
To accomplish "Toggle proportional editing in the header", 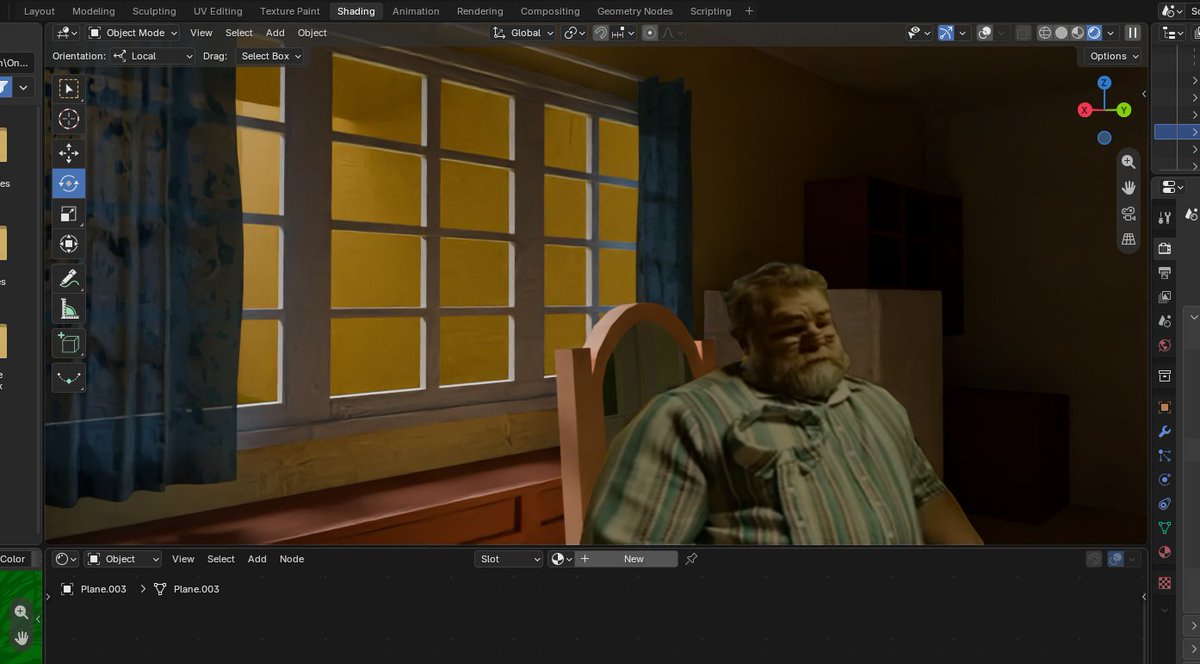I will [x=650, y=33].
